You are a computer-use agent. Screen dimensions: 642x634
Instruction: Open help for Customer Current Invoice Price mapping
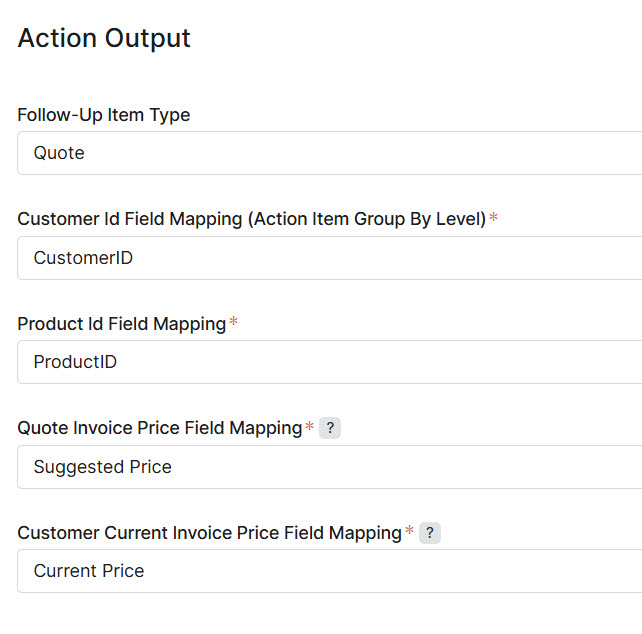click(x=430, y=533)
